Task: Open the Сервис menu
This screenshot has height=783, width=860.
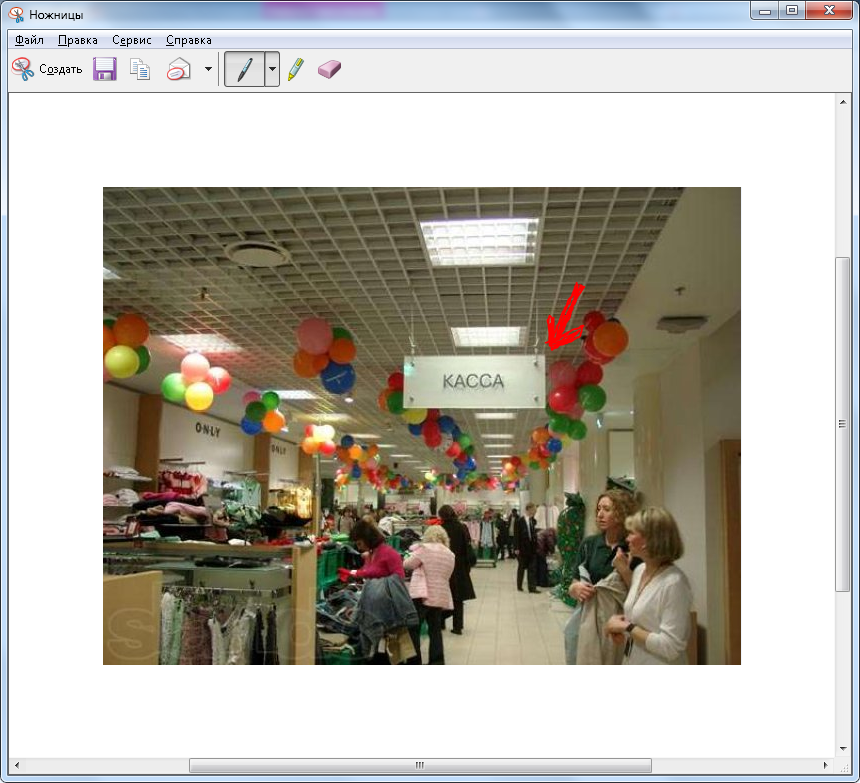Action: (132, 40)
